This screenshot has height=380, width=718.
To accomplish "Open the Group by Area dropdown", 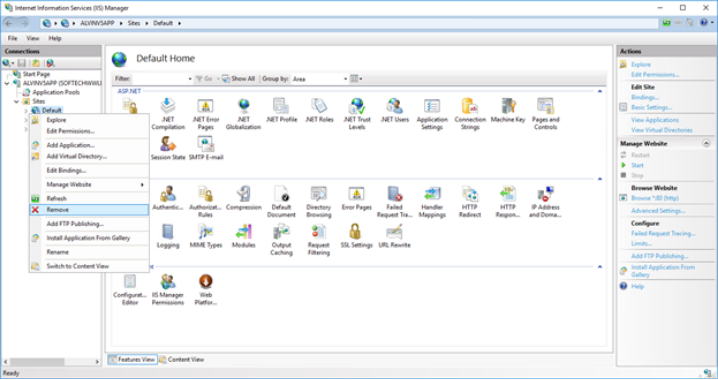I will click(x=320, y=79).
